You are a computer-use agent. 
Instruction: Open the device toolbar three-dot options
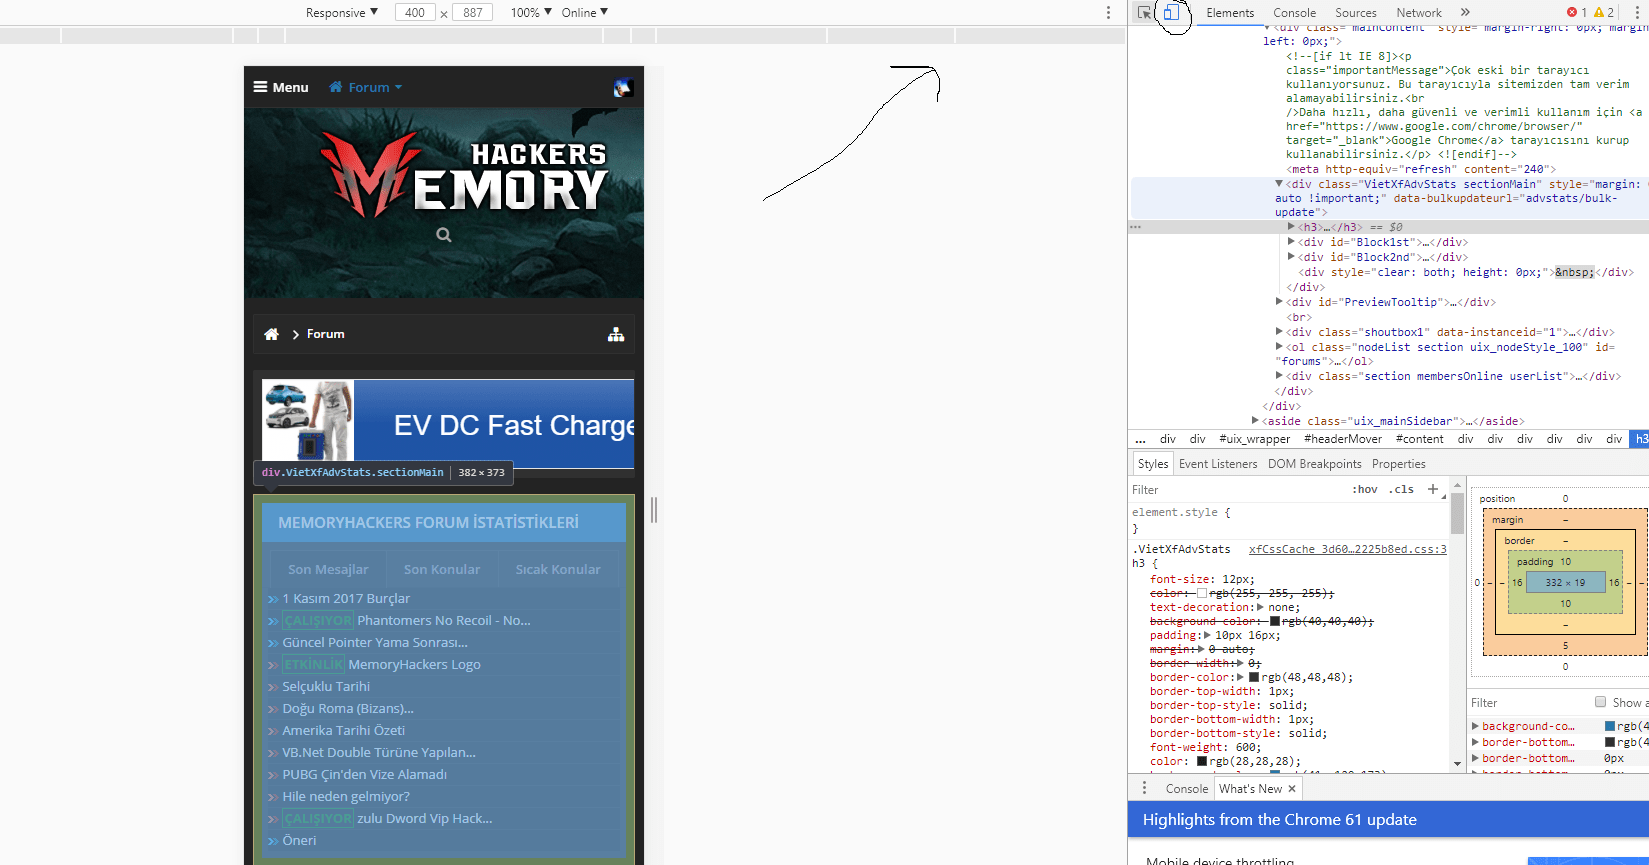[1108, 13]
